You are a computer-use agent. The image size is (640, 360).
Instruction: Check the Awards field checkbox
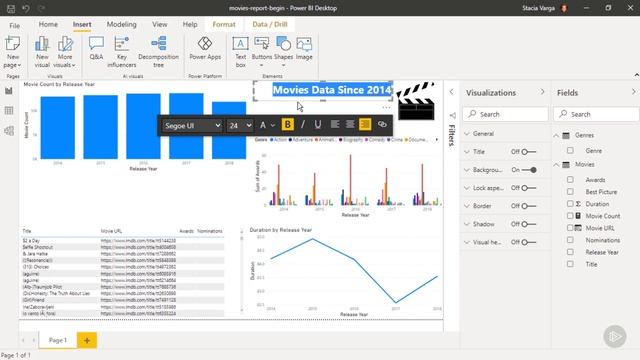[x=570, y=180]
